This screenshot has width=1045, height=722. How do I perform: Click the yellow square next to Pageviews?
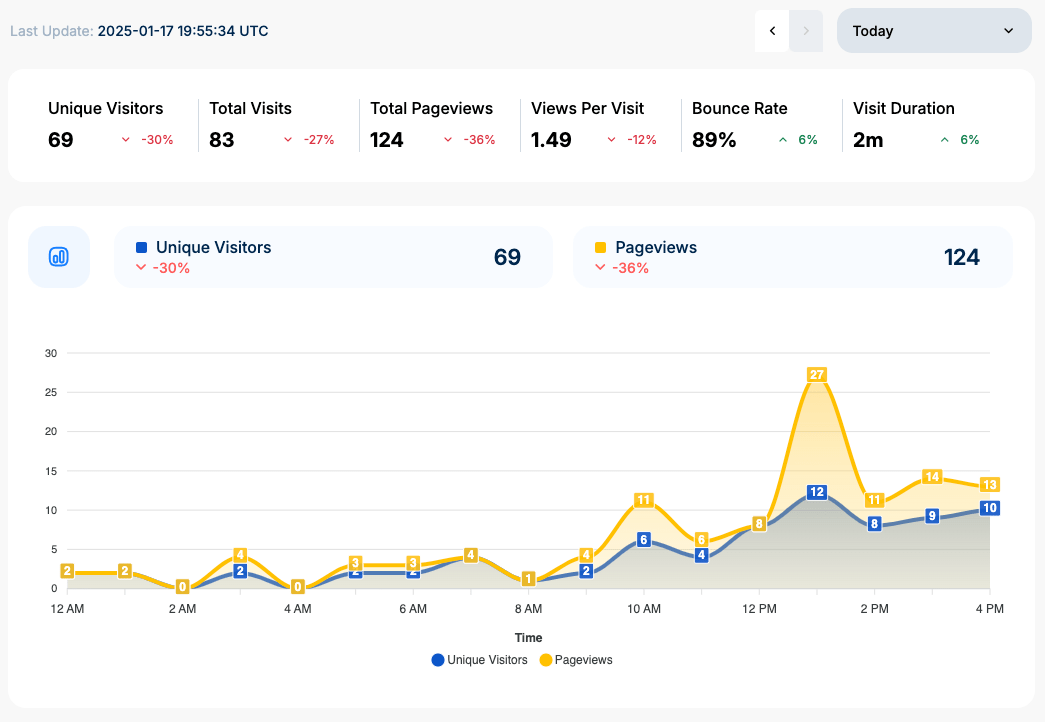(x=600, y=247)
